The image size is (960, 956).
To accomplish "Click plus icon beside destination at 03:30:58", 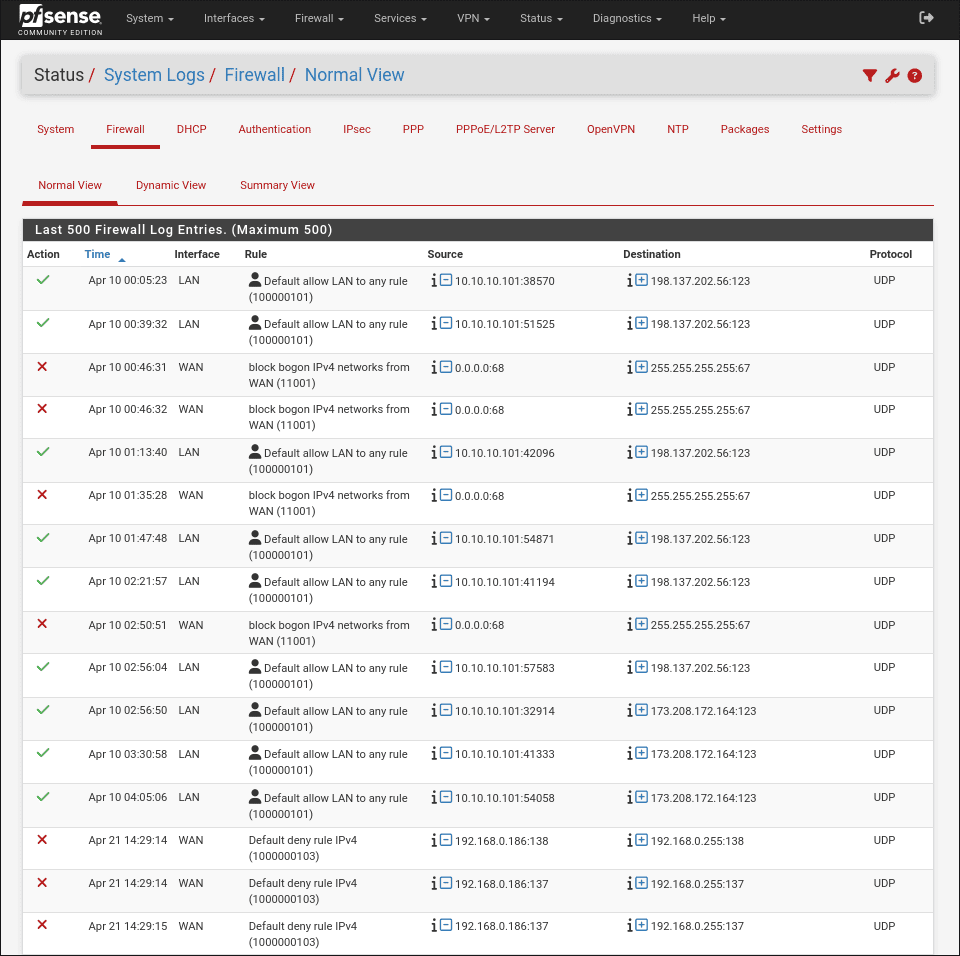I will (x=642, y=753).
